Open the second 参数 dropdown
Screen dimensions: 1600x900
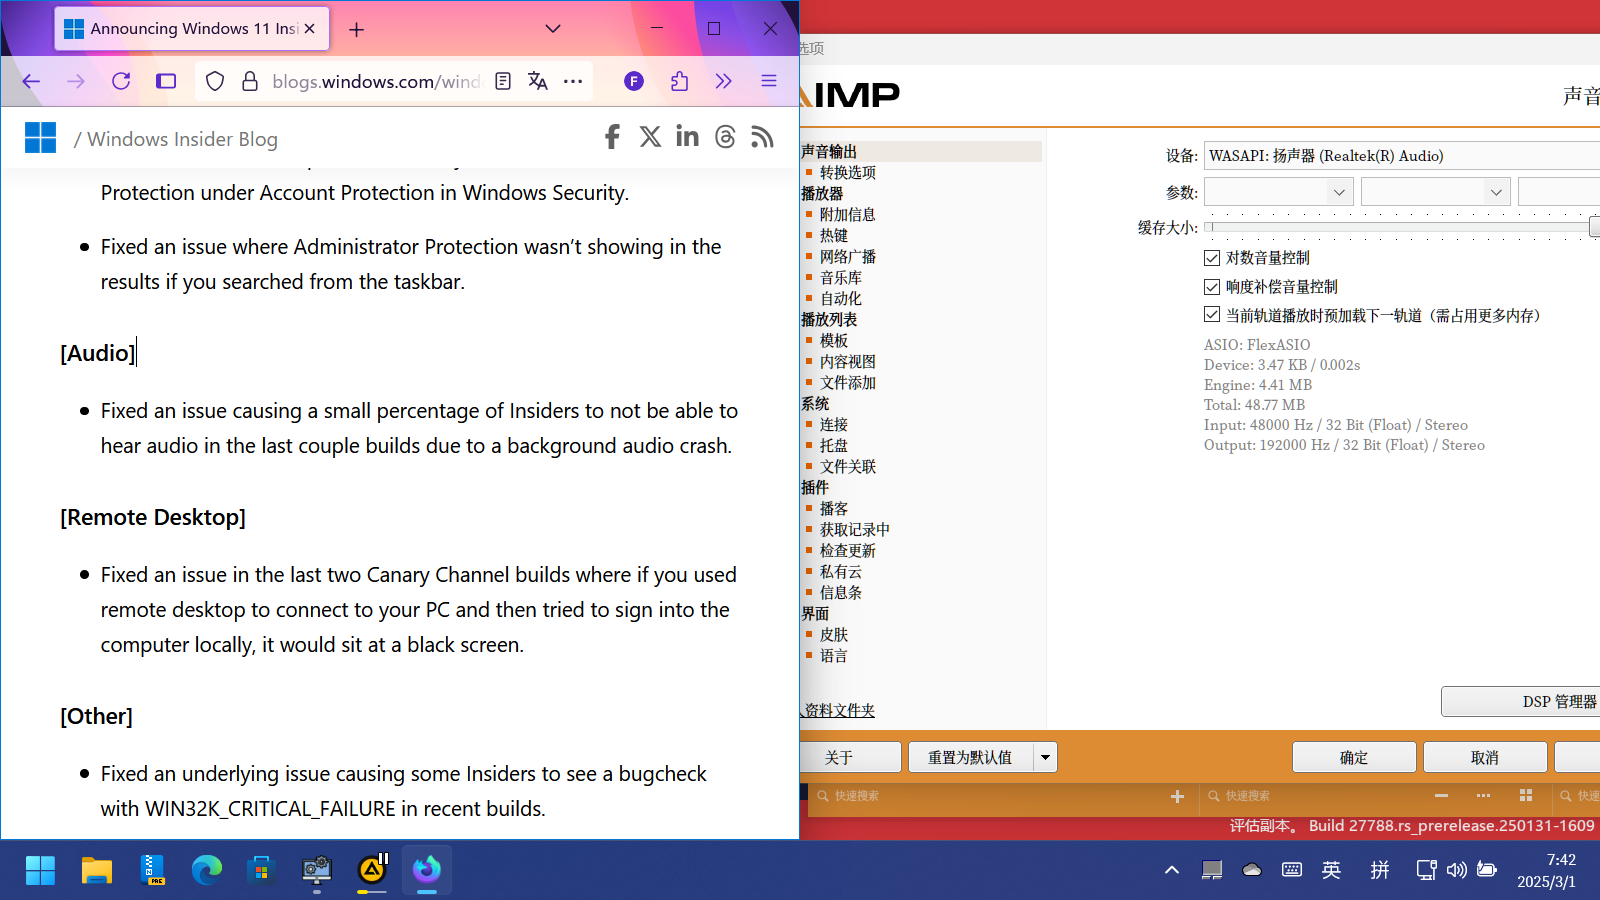point(1436,192)
